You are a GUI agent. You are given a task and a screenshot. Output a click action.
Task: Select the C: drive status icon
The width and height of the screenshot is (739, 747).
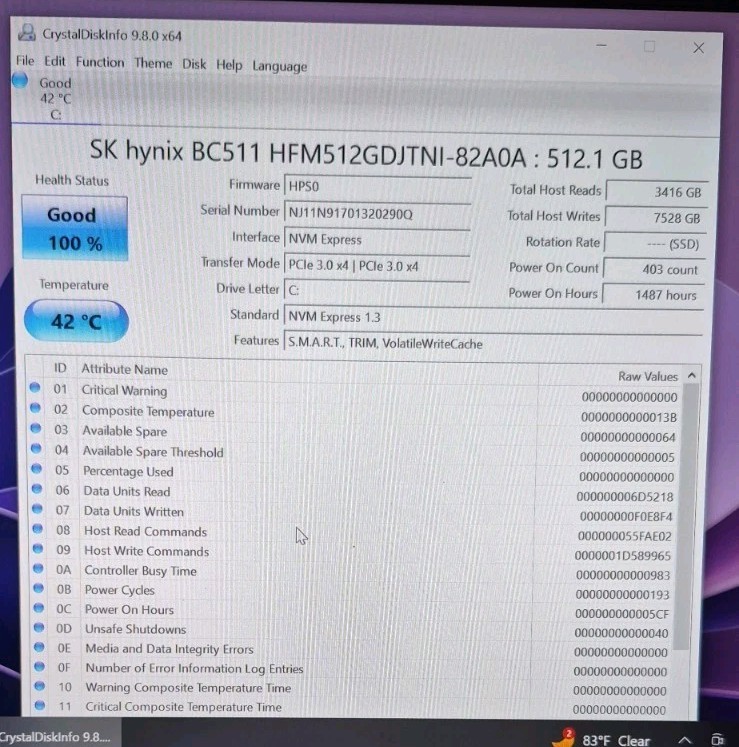pos(20,81)
